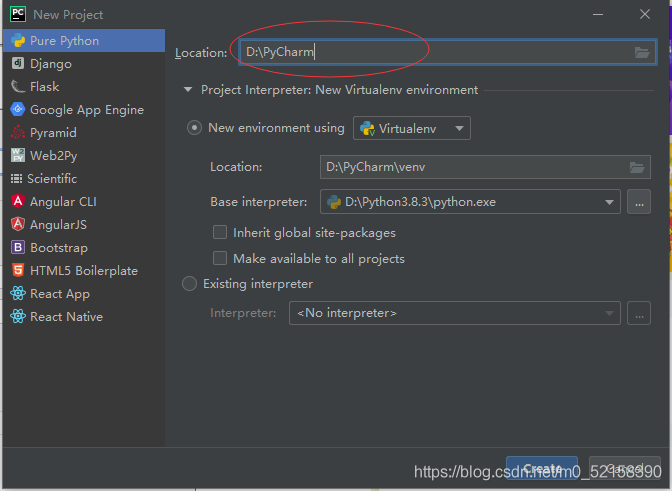Pick Bootstrap project type
The width and height of the screenshot is (672, 491).
[x=84, y=248]
